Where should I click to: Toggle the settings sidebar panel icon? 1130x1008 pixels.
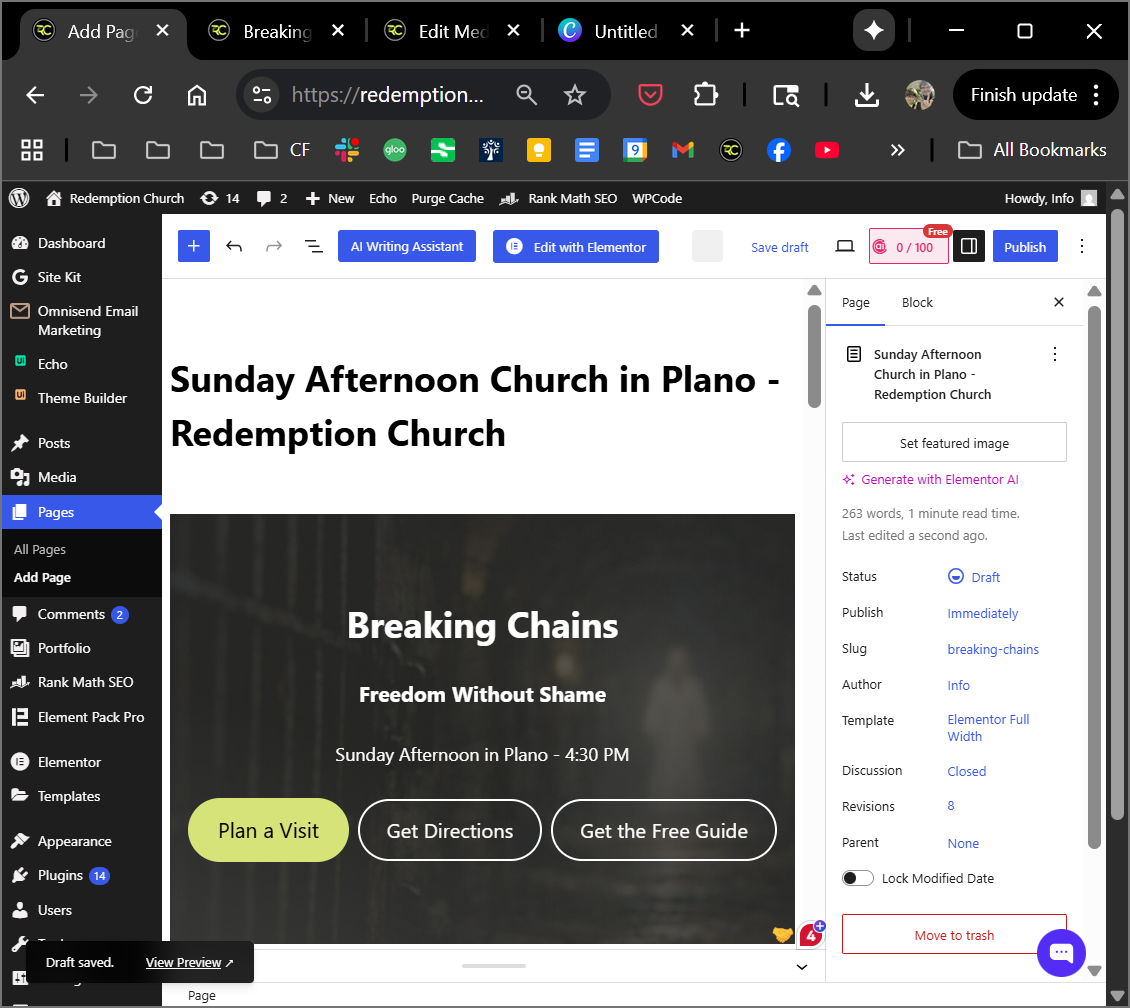click(968, 247)
